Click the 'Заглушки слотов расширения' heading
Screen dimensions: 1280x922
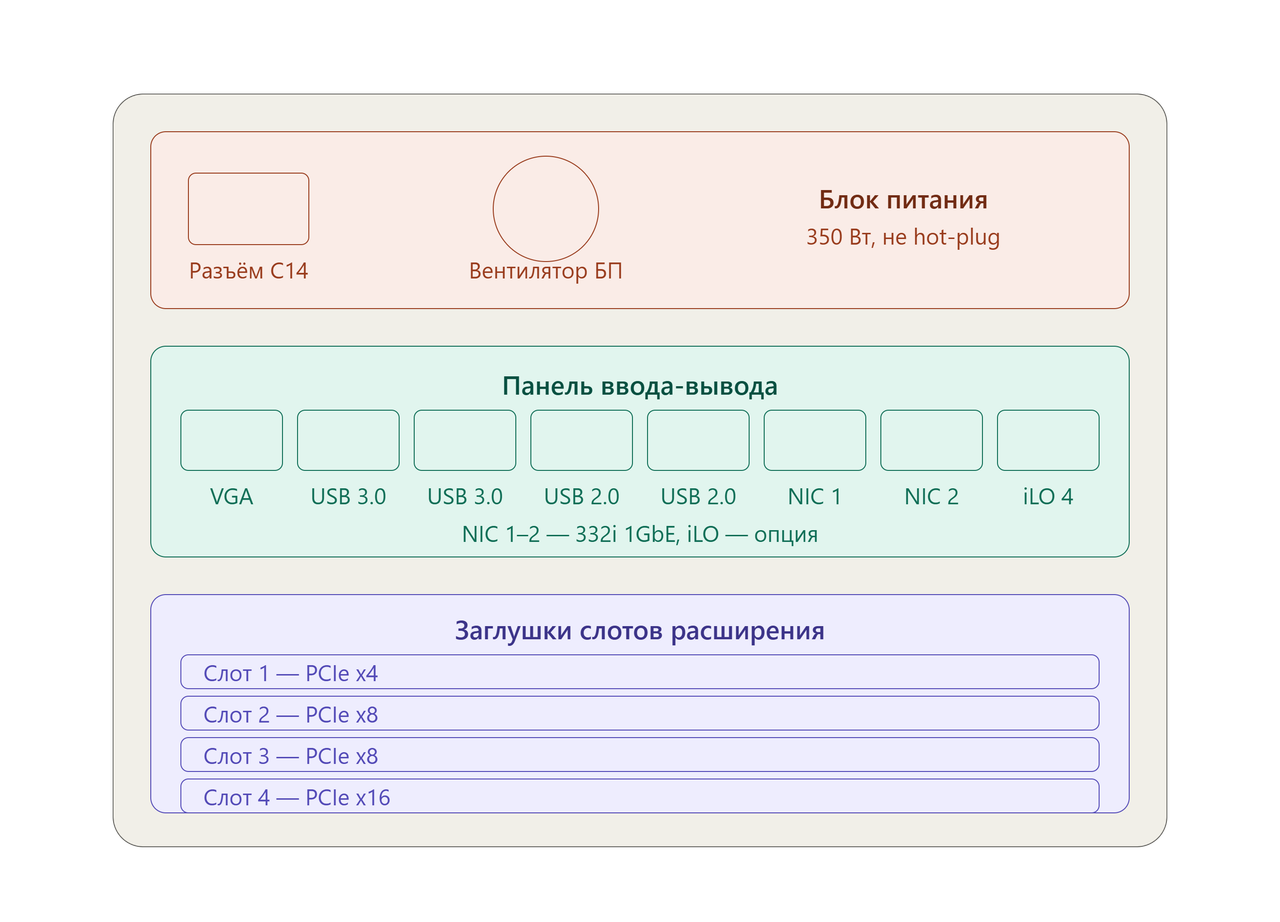640,631
